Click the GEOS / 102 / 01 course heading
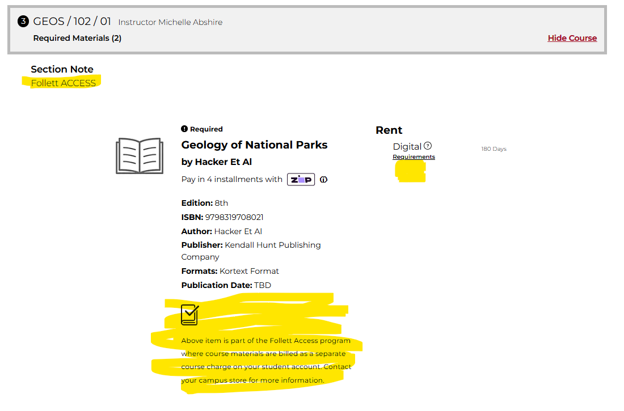624x411 pixels. coord(72,21)
